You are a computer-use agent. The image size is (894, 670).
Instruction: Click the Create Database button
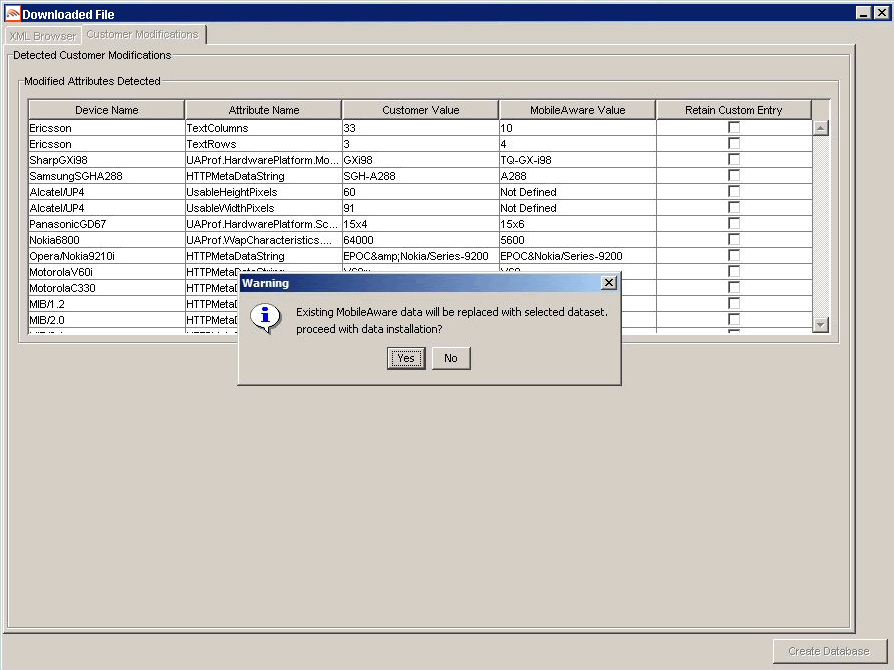click(x=829, y=651)
